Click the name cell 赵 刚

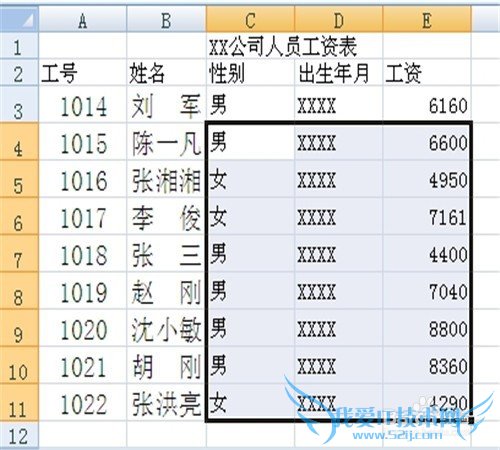click(166, 291)
